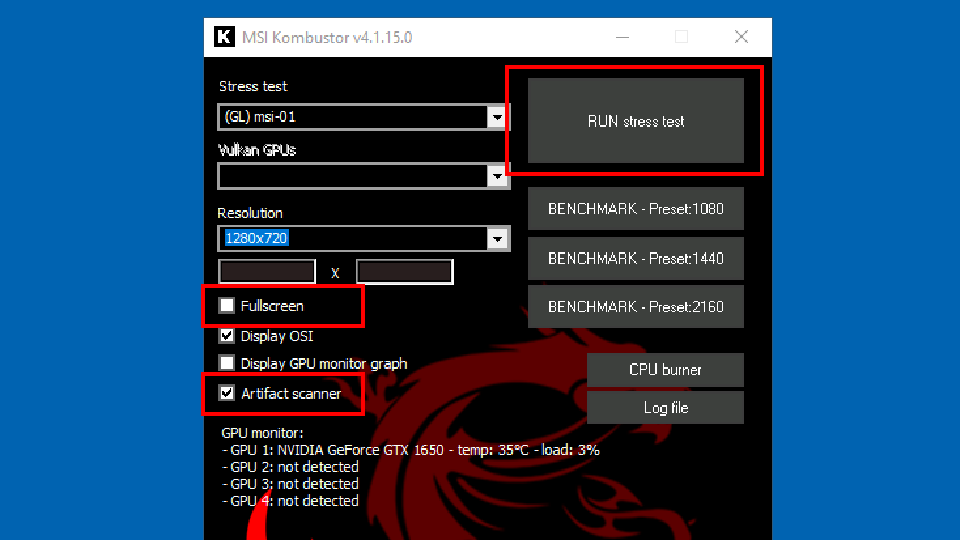Click the Stress test label

click(253, 86)
